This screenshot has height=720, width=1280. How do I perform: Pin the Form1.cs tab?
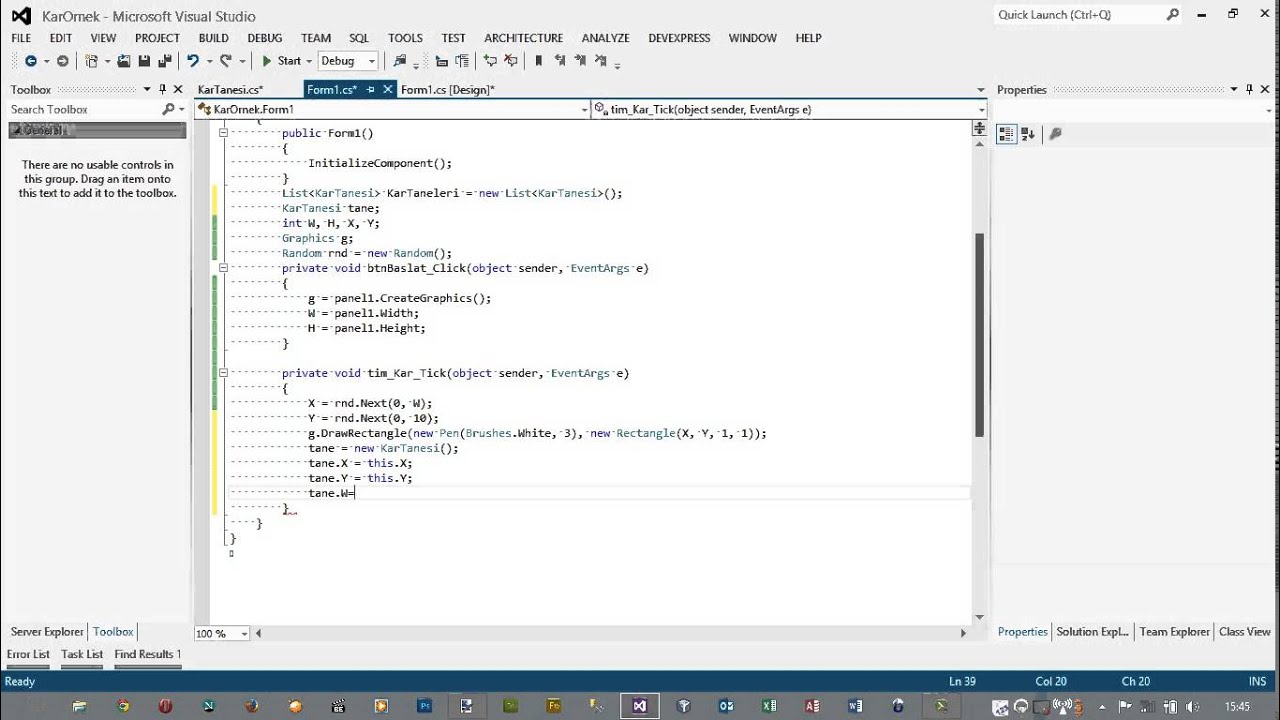click(x=371, y=90)
